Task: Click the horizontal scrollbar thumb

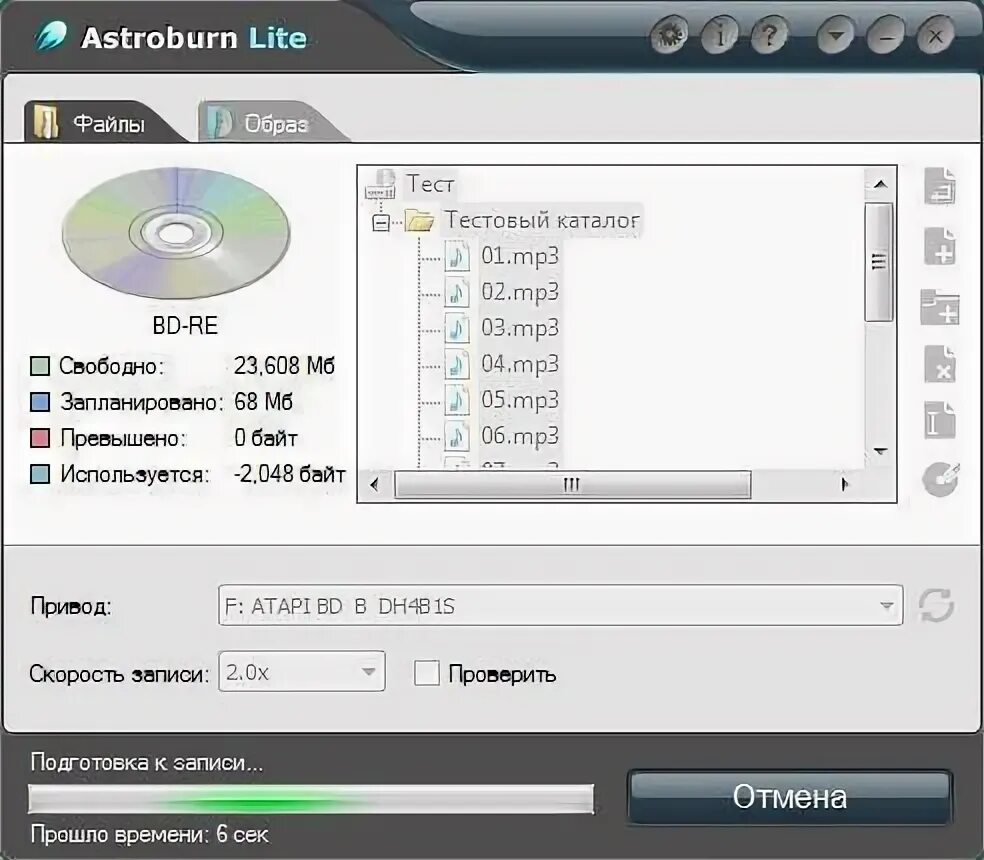Action: pos(572,485)
